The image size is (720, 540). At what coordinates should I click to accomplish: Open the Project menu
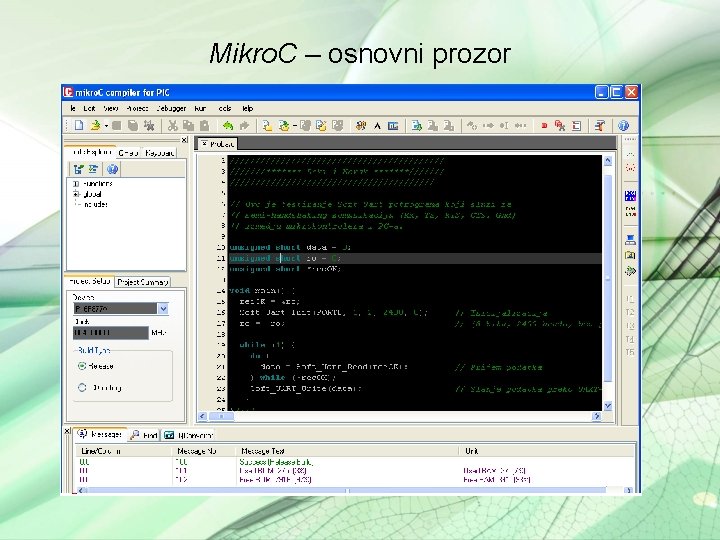click(137, 108)
